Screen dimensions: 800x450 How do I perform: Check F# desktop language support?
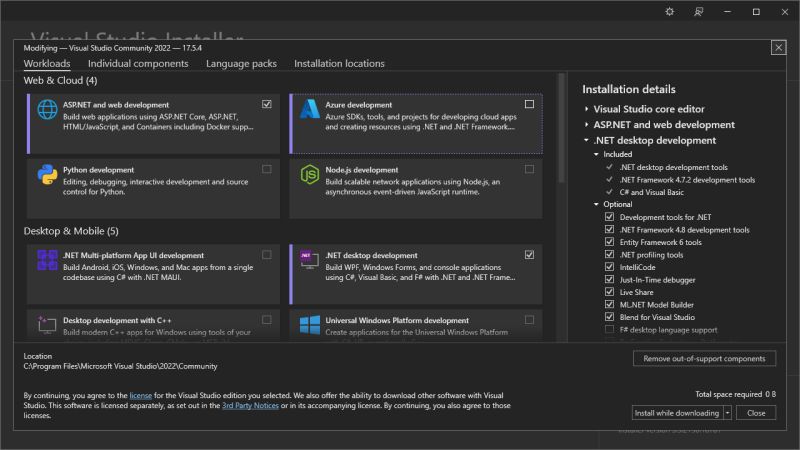(609, 329)
